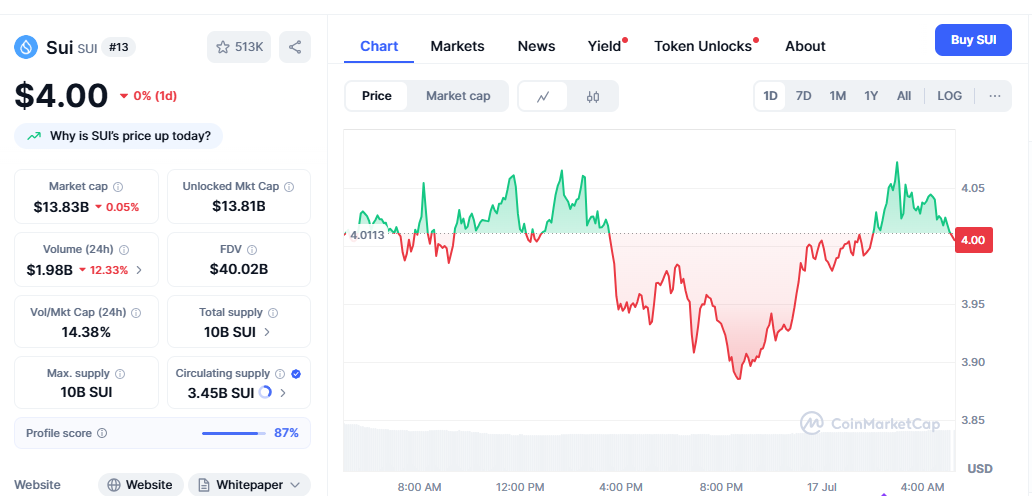Click the Market cap info icon
This screenshot has height=496, width=1032.
tap(118, 186)
